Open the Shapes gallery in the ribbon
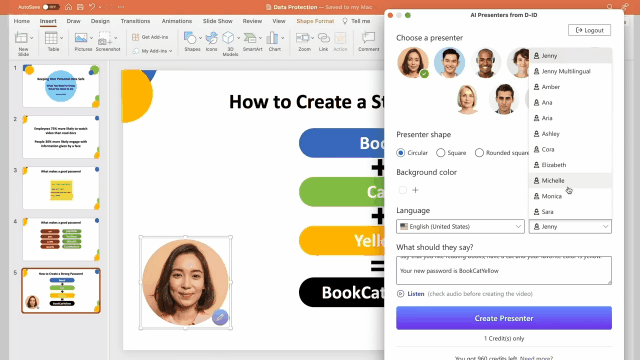 pos(192,42)
